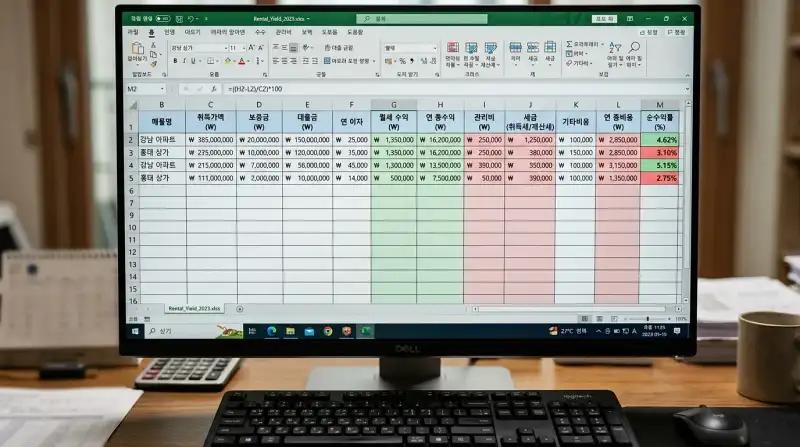Click the AutoSum sigma icon
The height and width of the screenshot is (447, 800).
tap(566, 44)
